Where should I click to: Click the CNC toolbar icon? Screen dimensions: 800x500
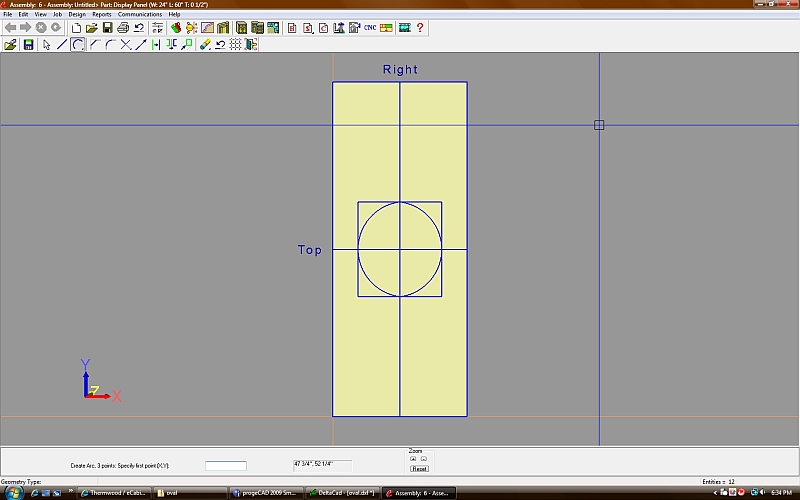pyautogui.click(x=370, y=28)
